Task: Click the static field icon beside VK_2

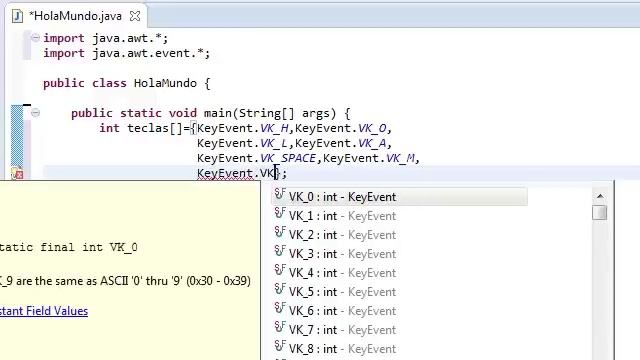Action: [x=280, y=232]
